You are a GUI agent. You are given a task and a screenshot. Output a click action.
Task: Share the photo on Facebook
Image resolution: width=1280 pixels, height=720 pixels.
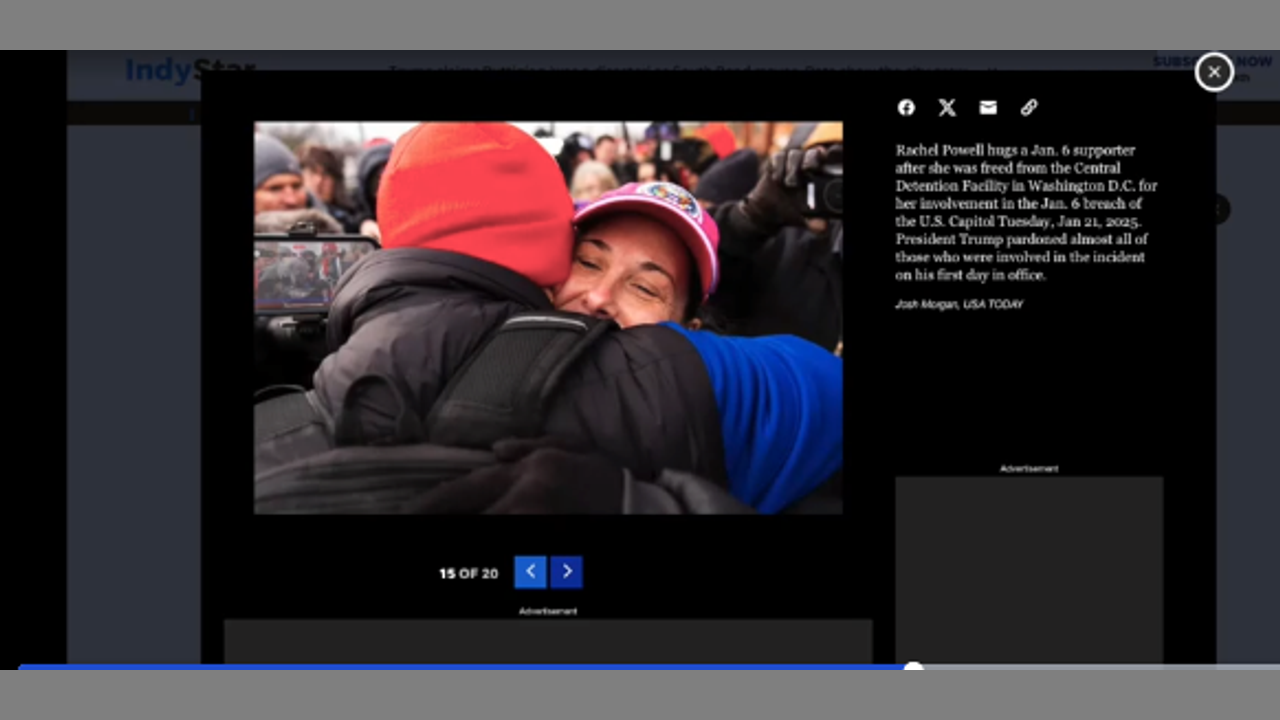[906, 108]
